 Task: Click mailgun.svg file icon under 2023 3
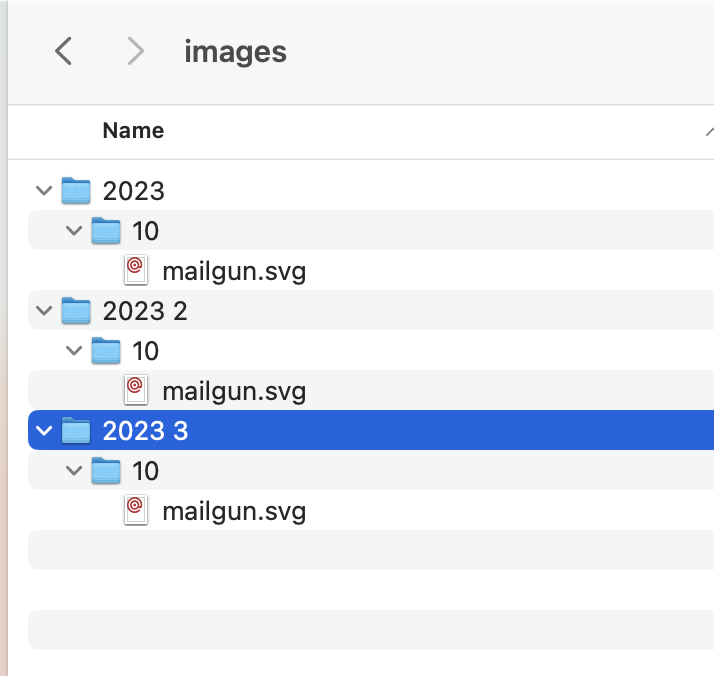(x=136, y=510)
